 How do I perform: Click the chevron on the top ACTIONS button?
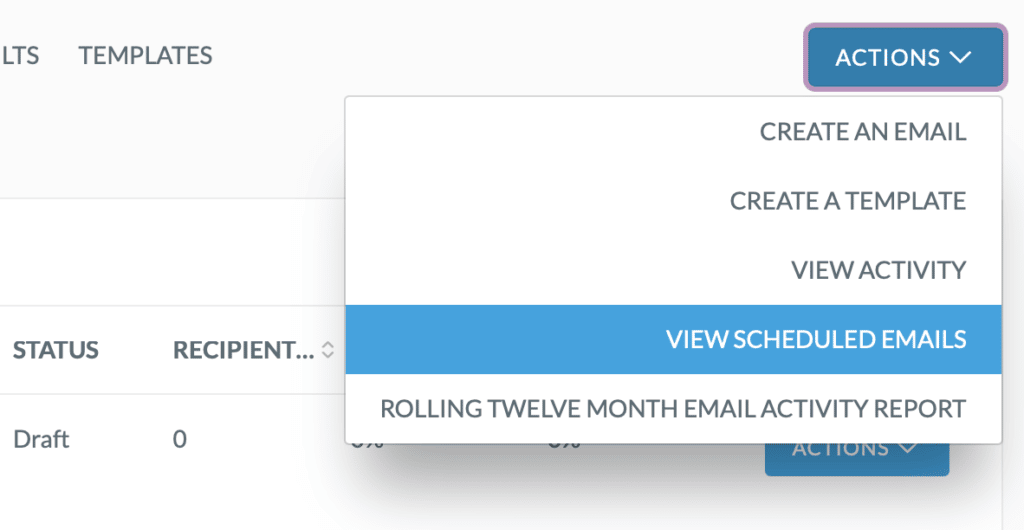[x=961, y=57]
